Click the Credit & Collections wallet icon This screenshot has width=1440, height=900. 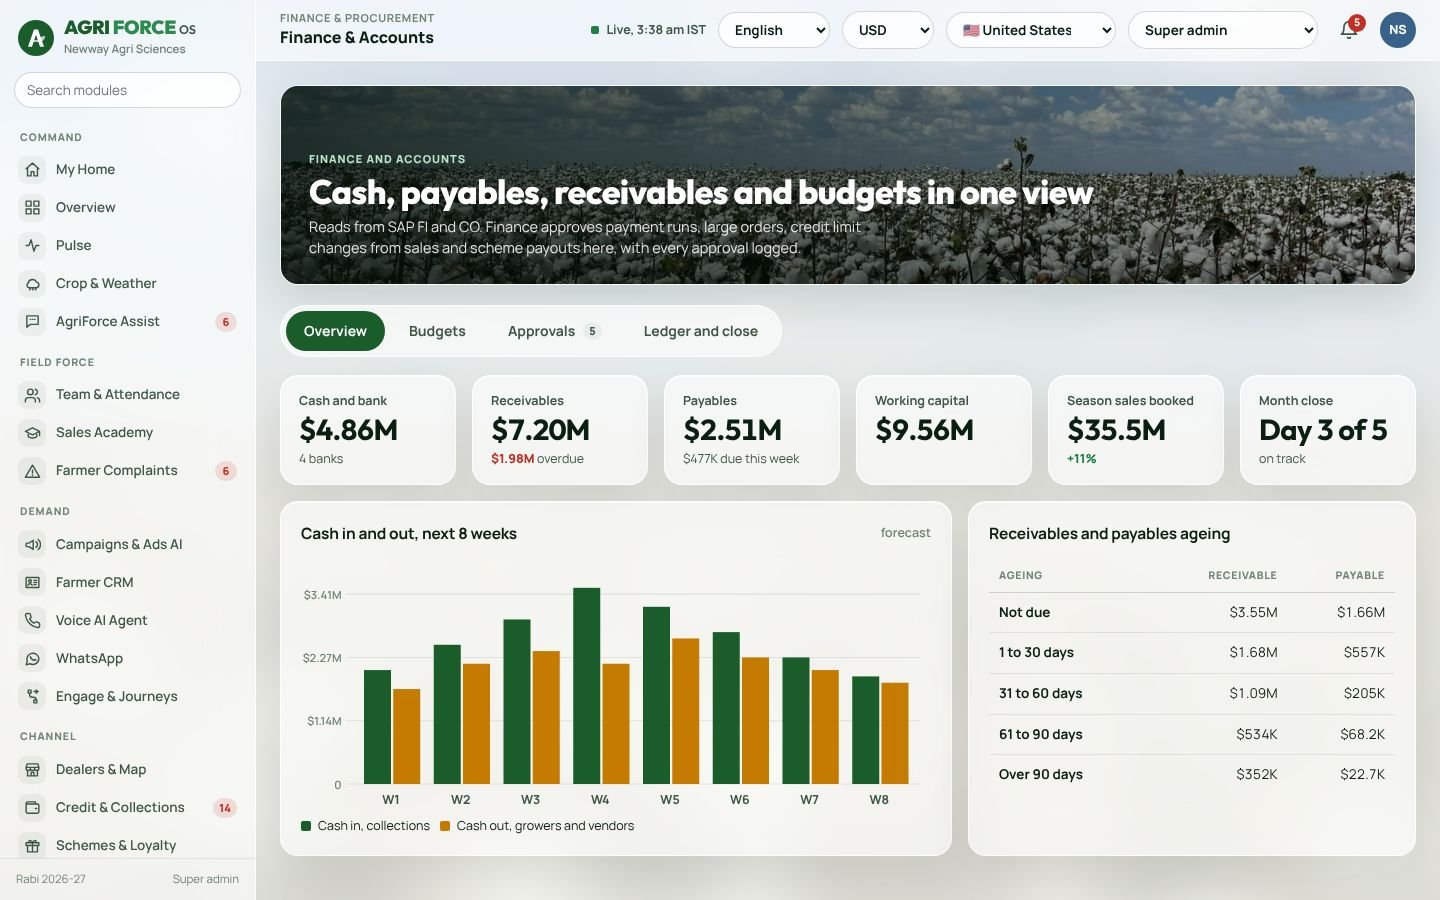(33, 808)
